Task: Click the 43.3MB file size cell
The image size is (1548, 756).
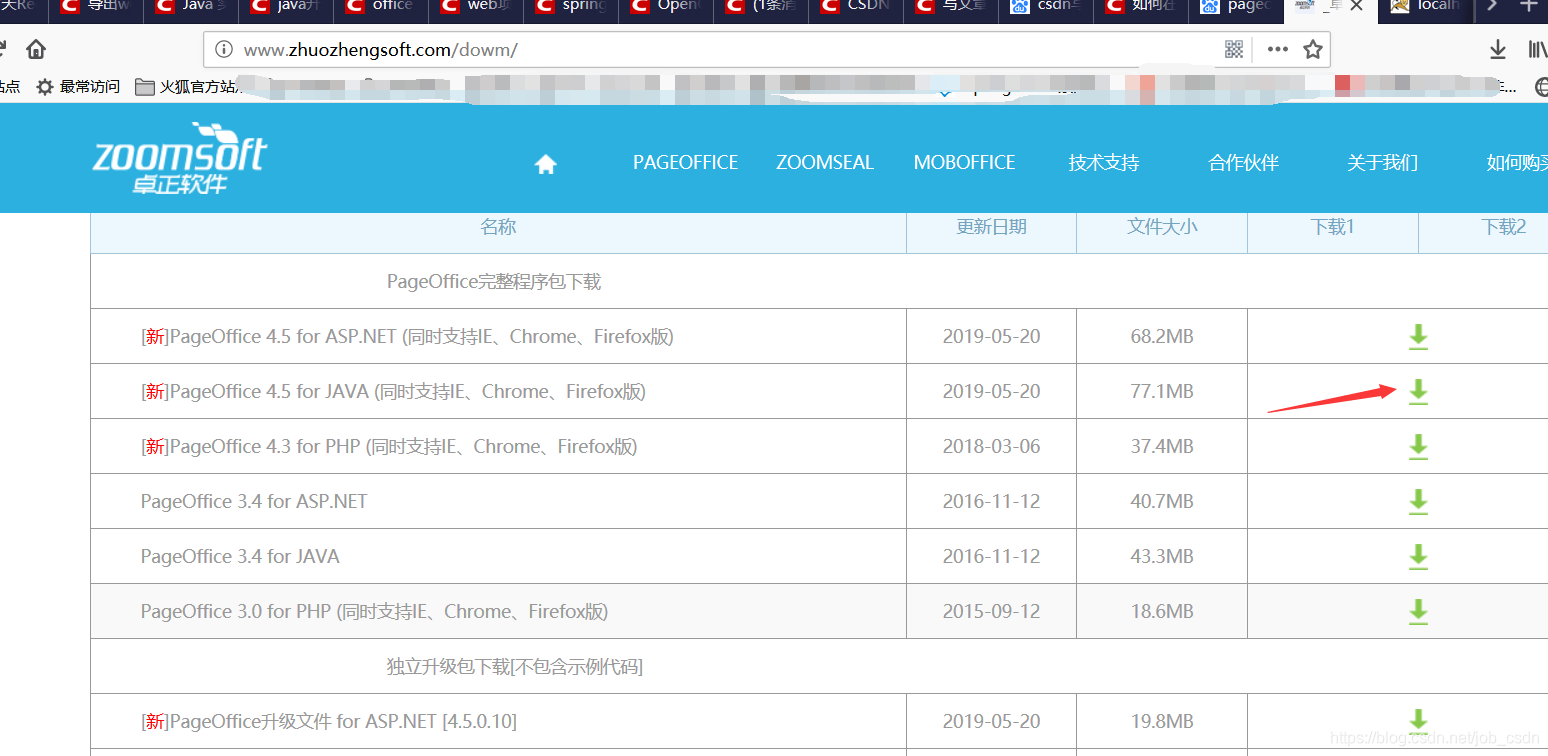Action: tap(1162, 557)
